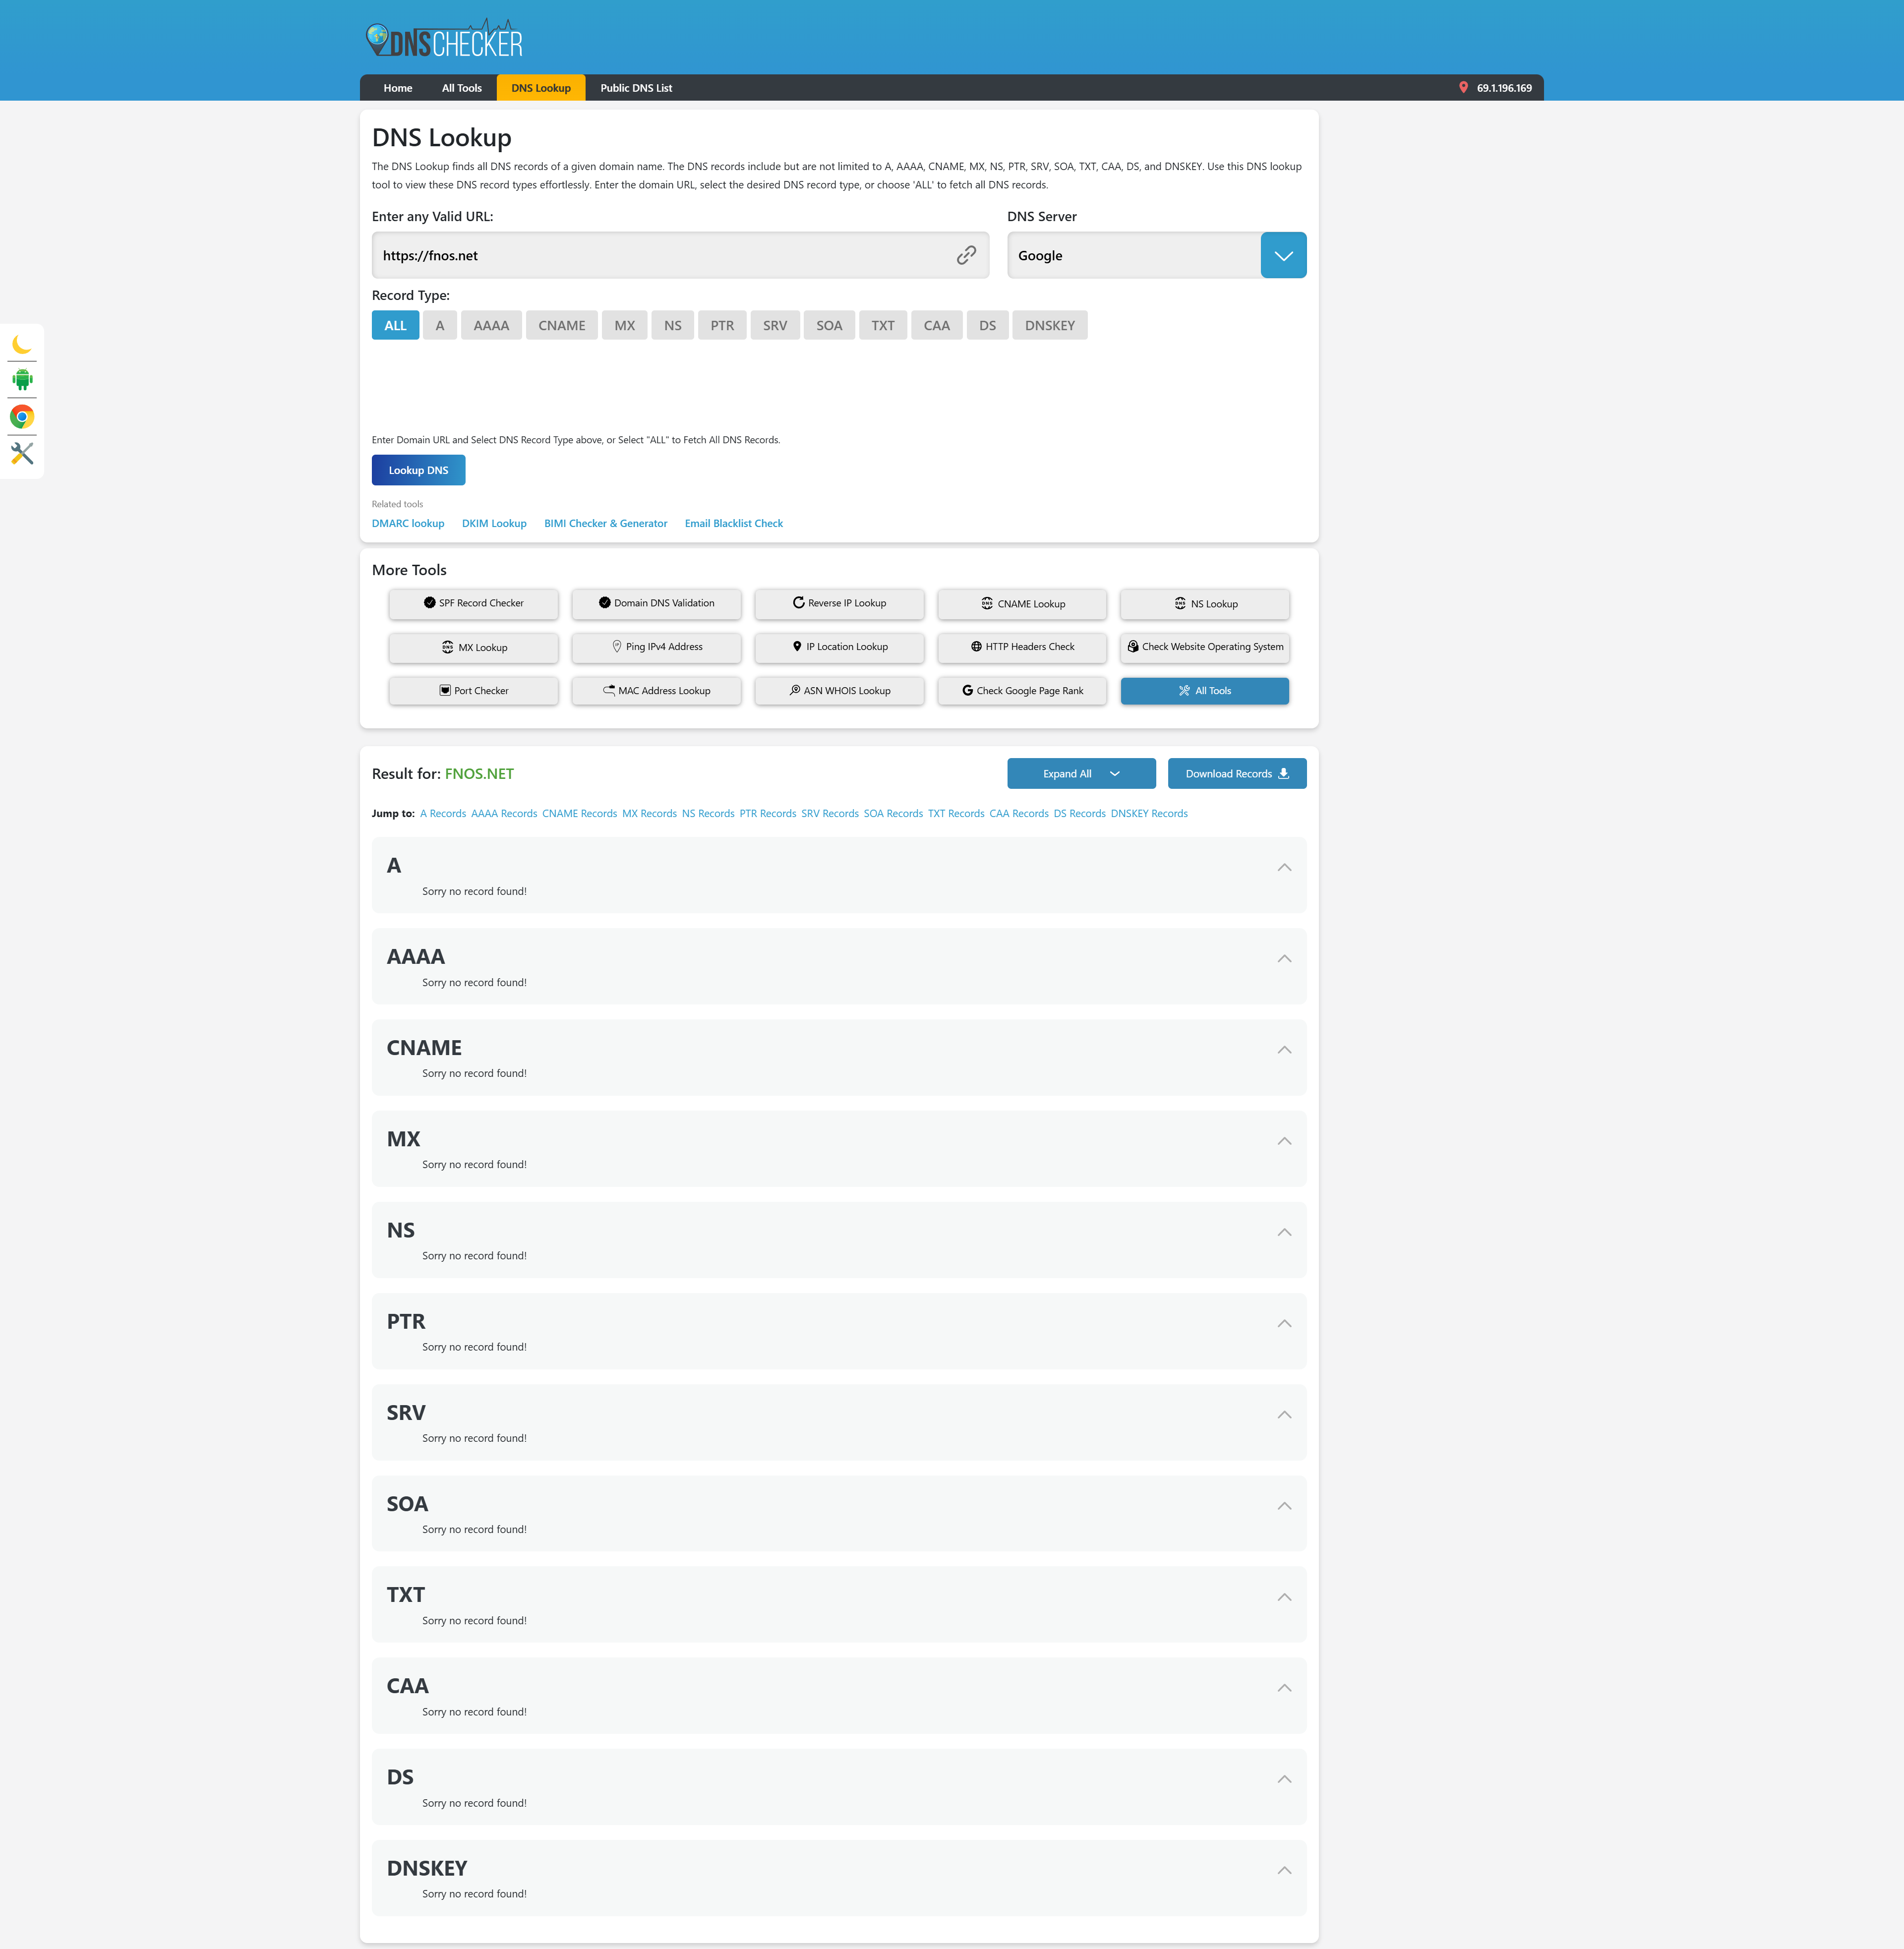Screen dimensions: 1904x1949
Task: Toggle dark mode with the moon icon
Action: (22, 345)
